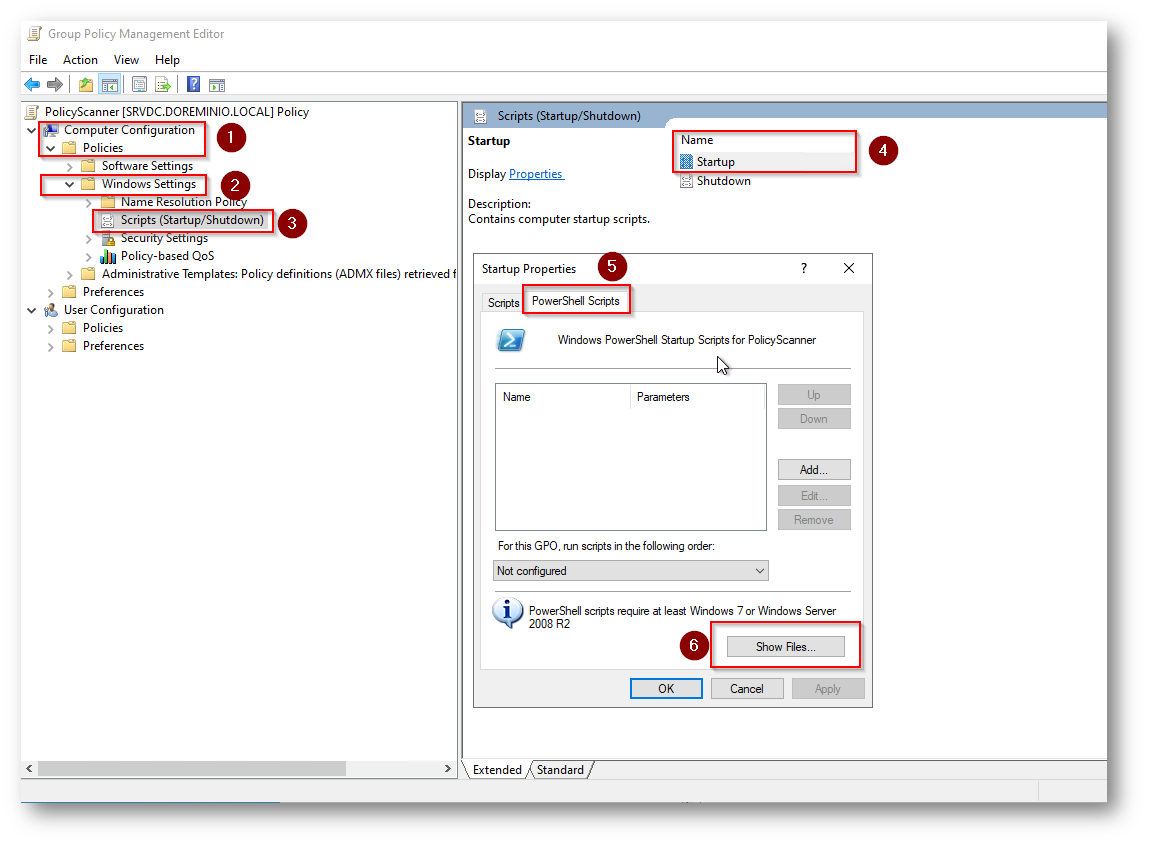Screen dimensions: 1149x845
Task: Click the Administrative Templates folder icon
Action: pos(89,274)
